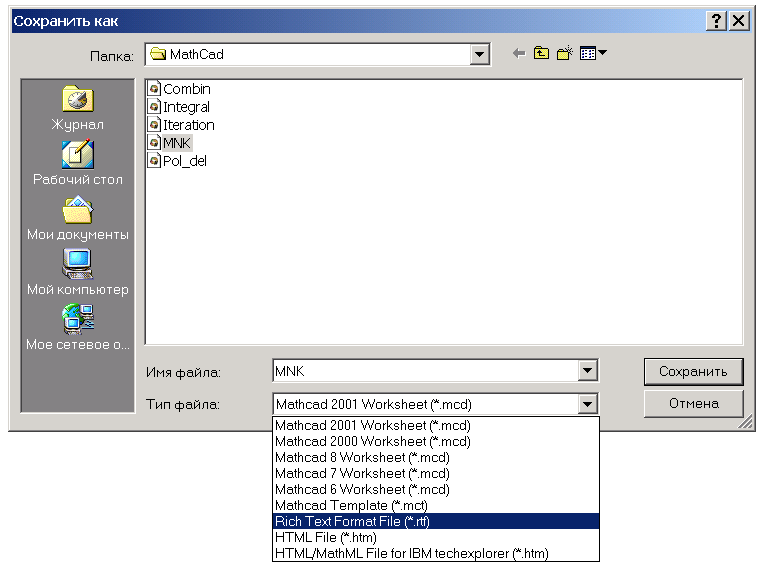Click the MathCad folder name in Папка

point(196,54)
